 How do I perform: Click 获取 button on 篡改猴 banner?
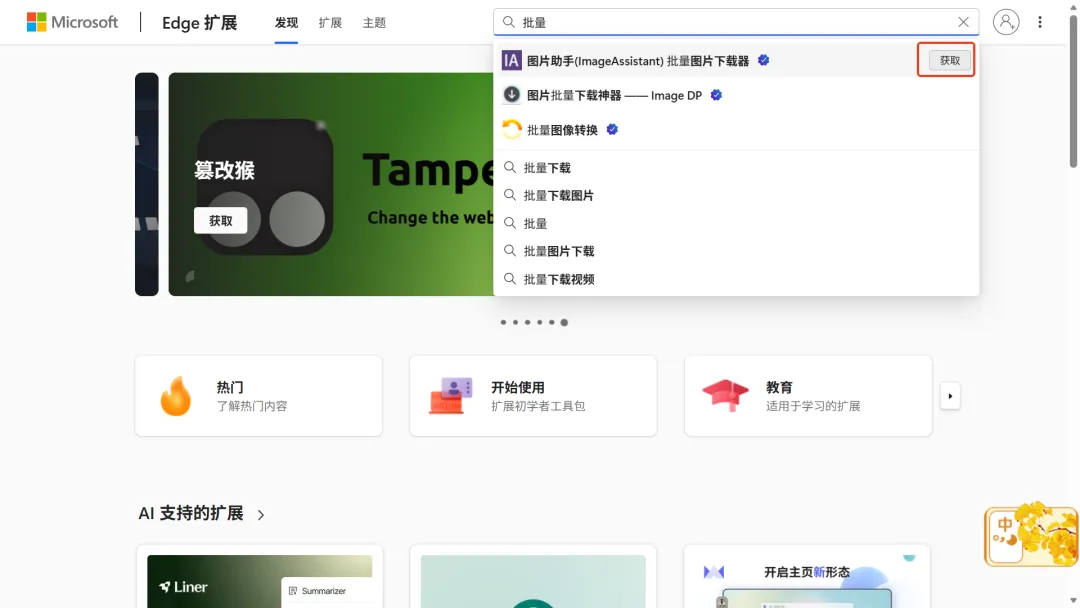click(220, 220)
